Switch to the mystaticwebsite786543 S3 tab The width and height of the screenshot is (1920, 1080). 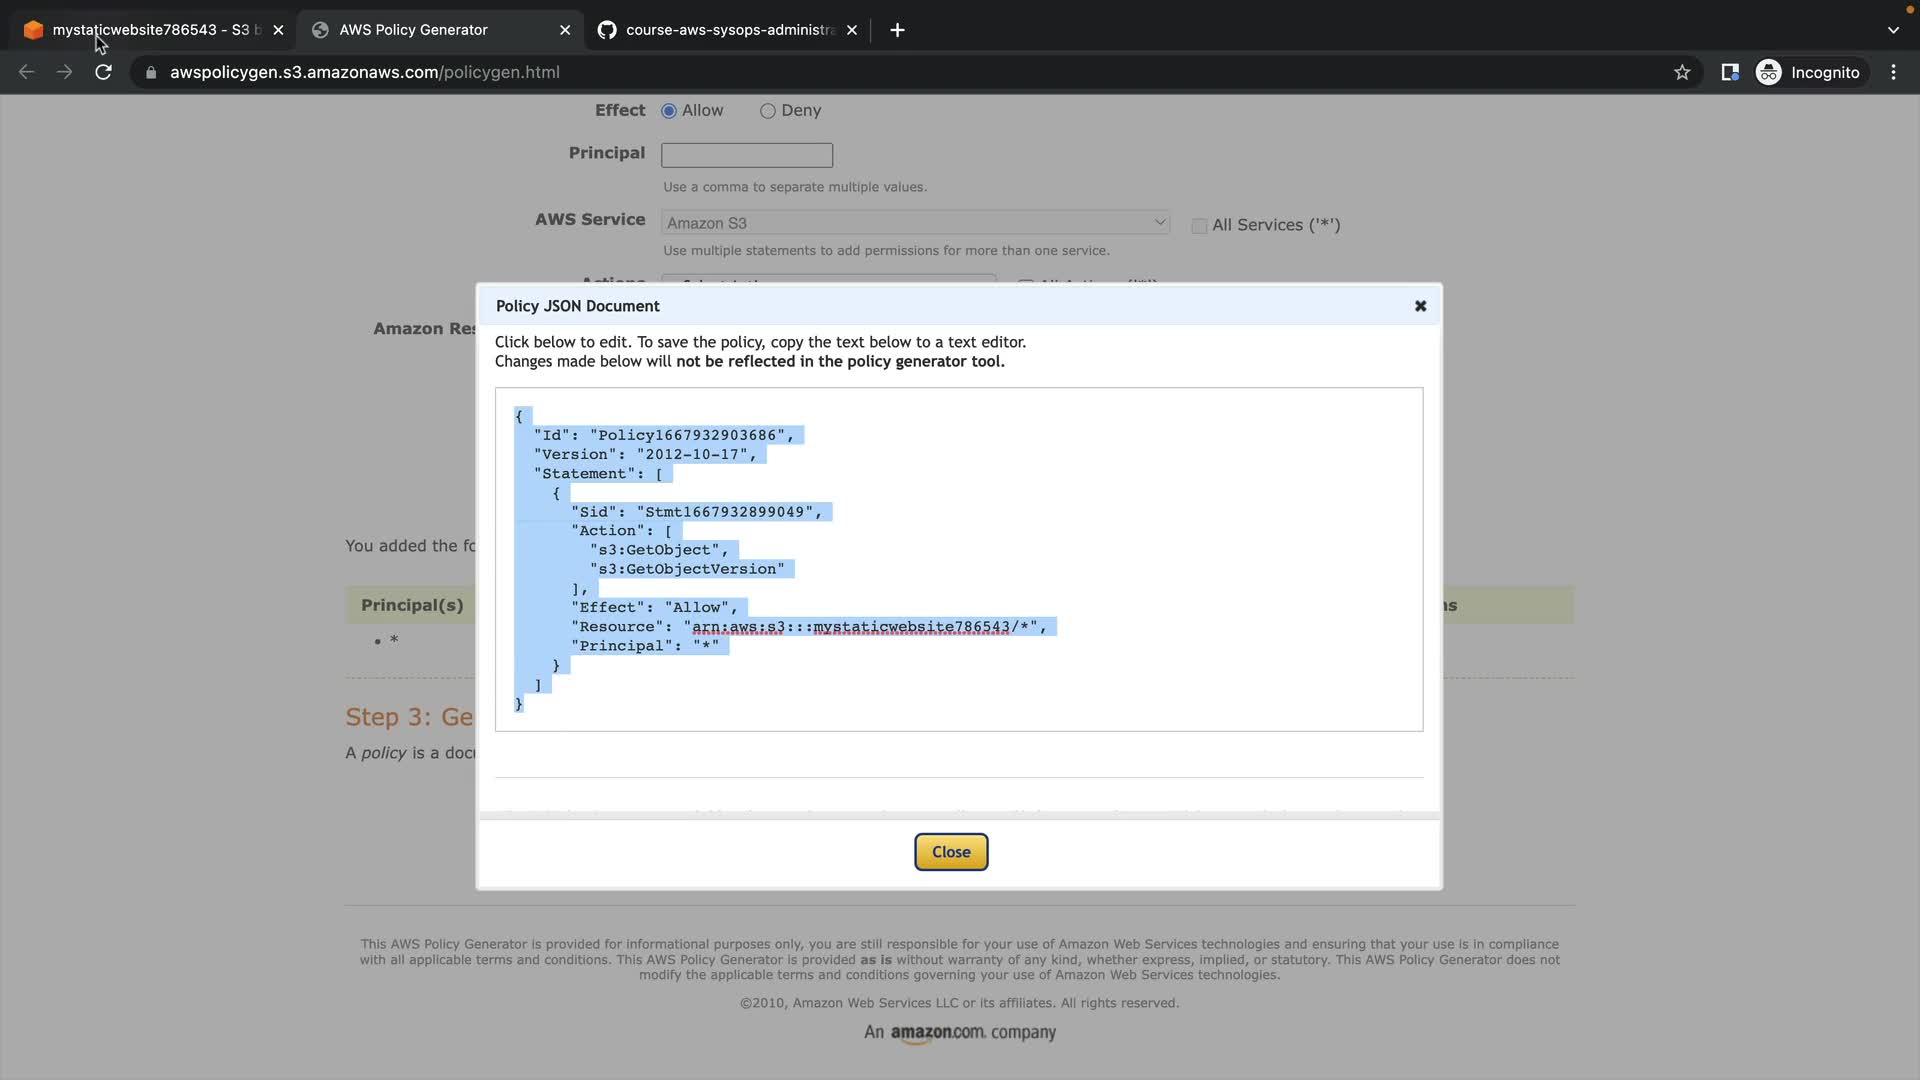tap(150, 30)
